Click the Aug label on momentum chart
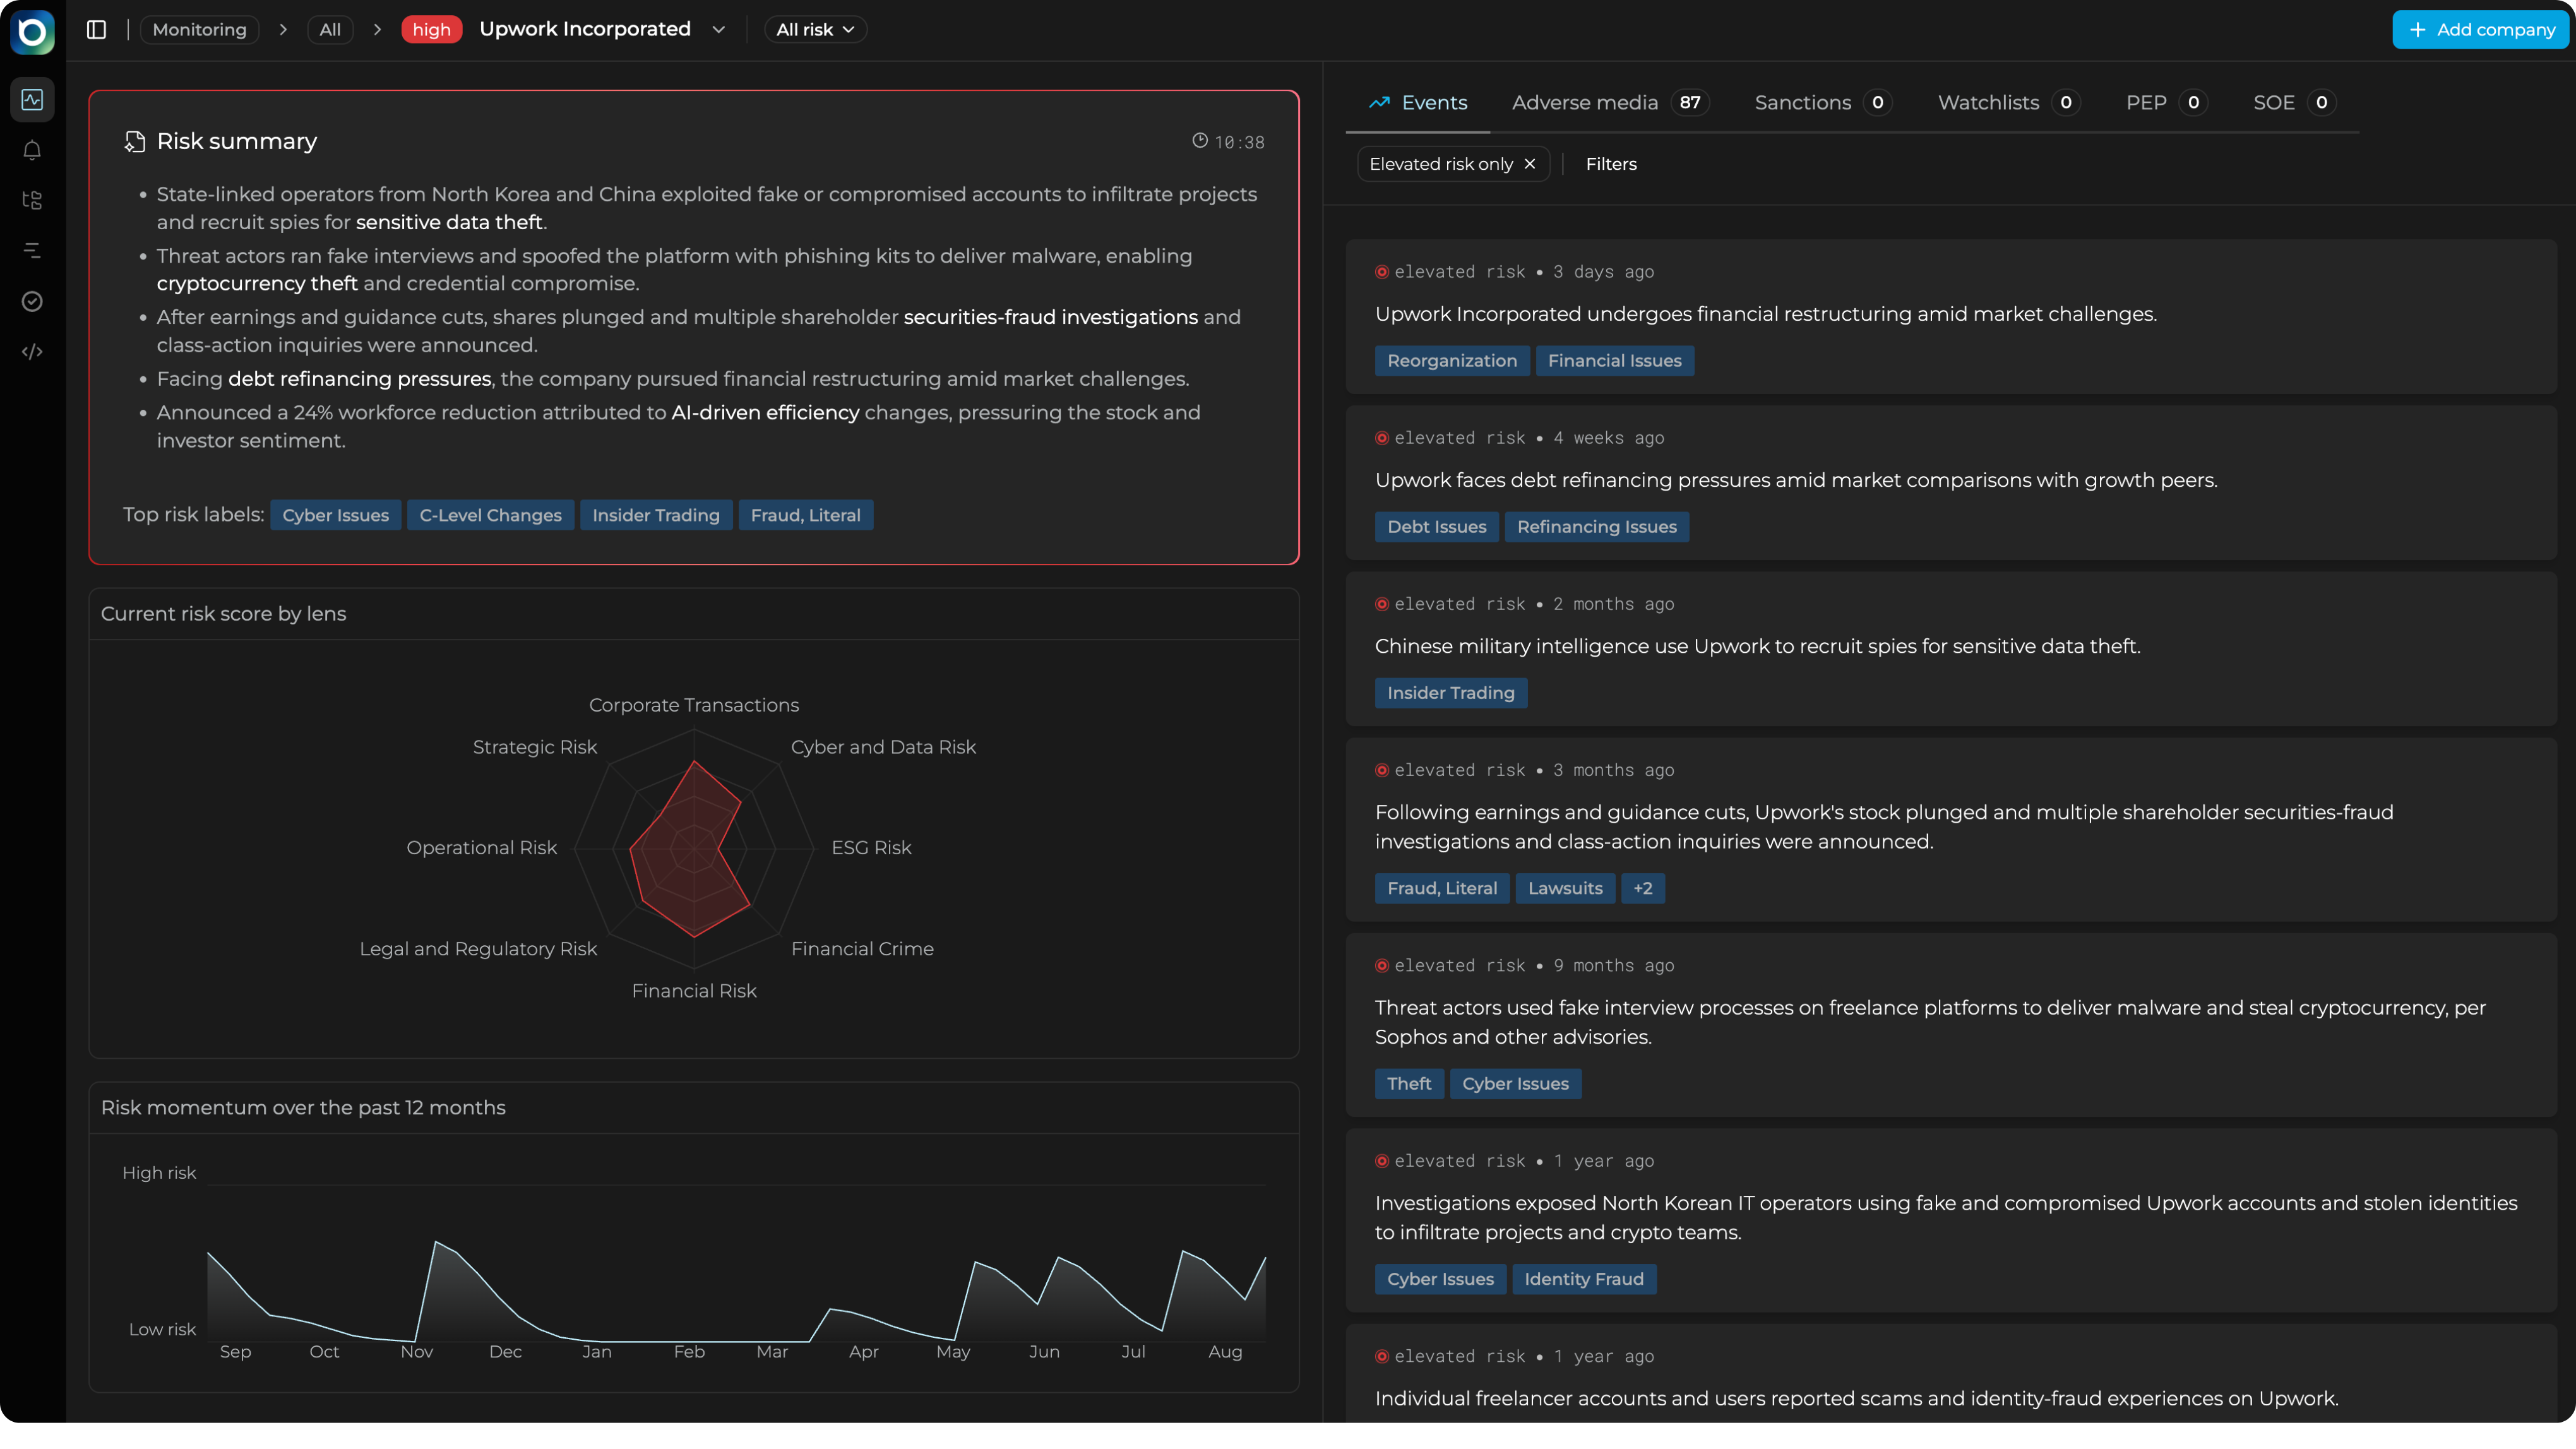This screenshot has width=2576, height=1449. [1225, 1352]
